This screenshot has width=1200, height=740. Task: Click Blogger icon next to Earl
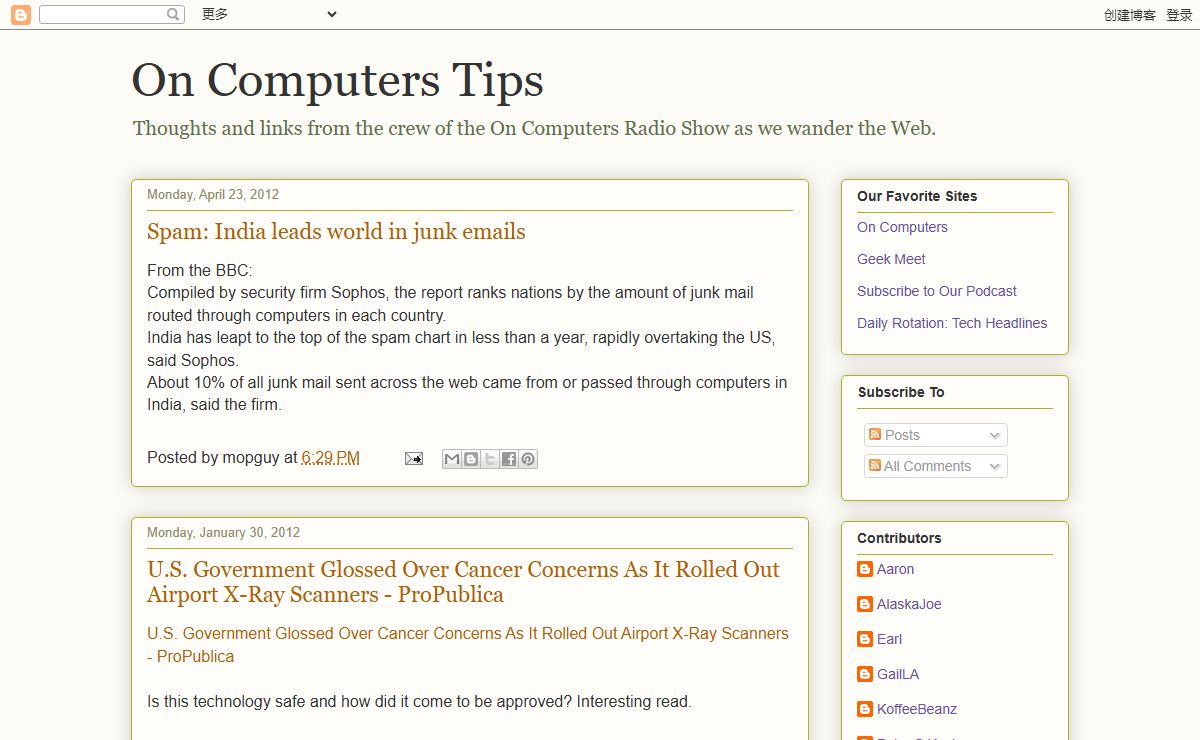[x=865, y=639]
